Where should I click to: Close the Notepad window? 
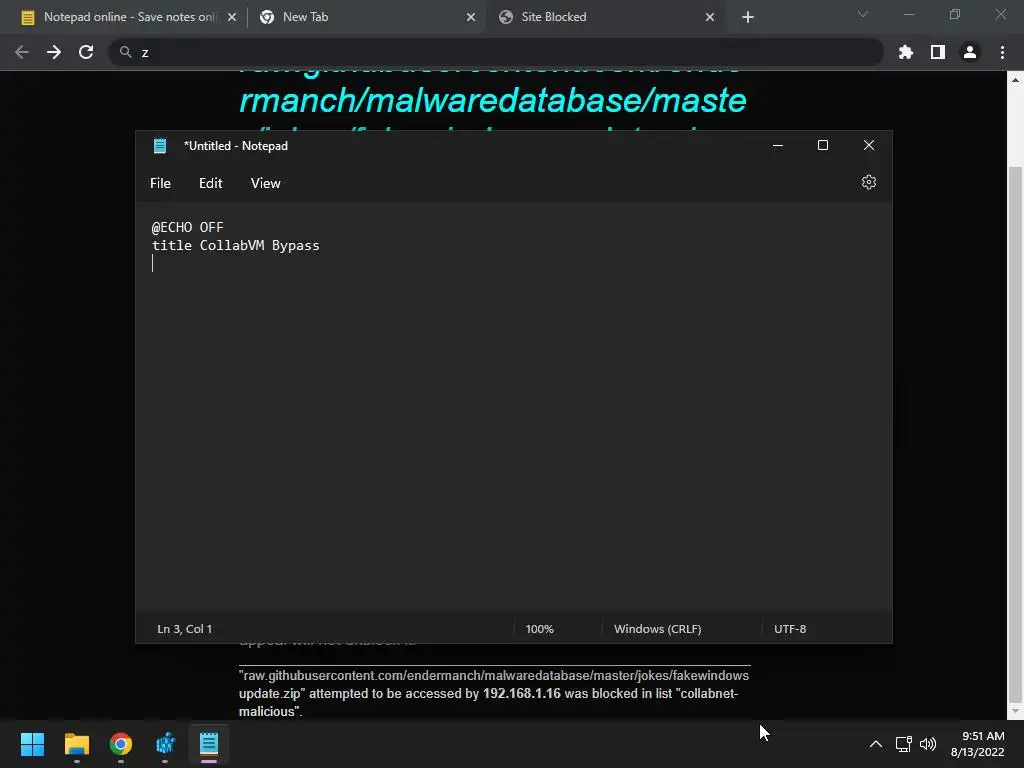pos(869,145)
